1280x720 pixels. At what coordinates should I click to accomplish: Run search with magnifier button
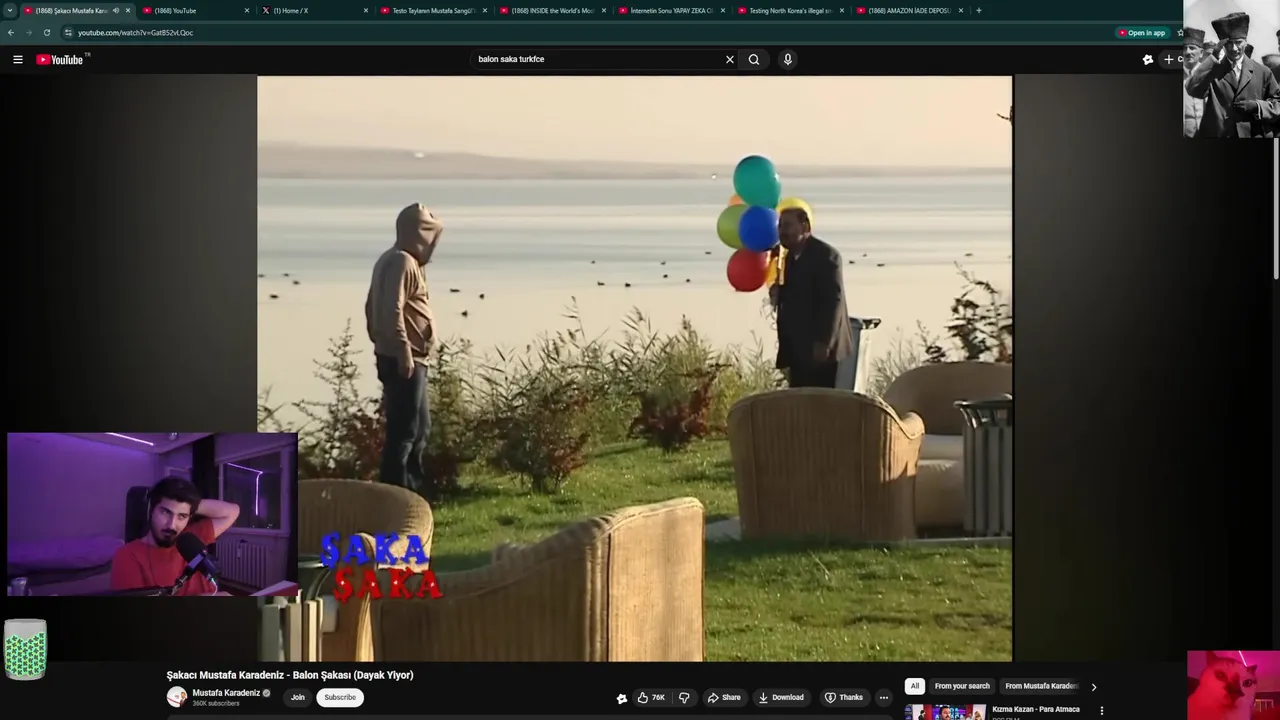(754, 60)
